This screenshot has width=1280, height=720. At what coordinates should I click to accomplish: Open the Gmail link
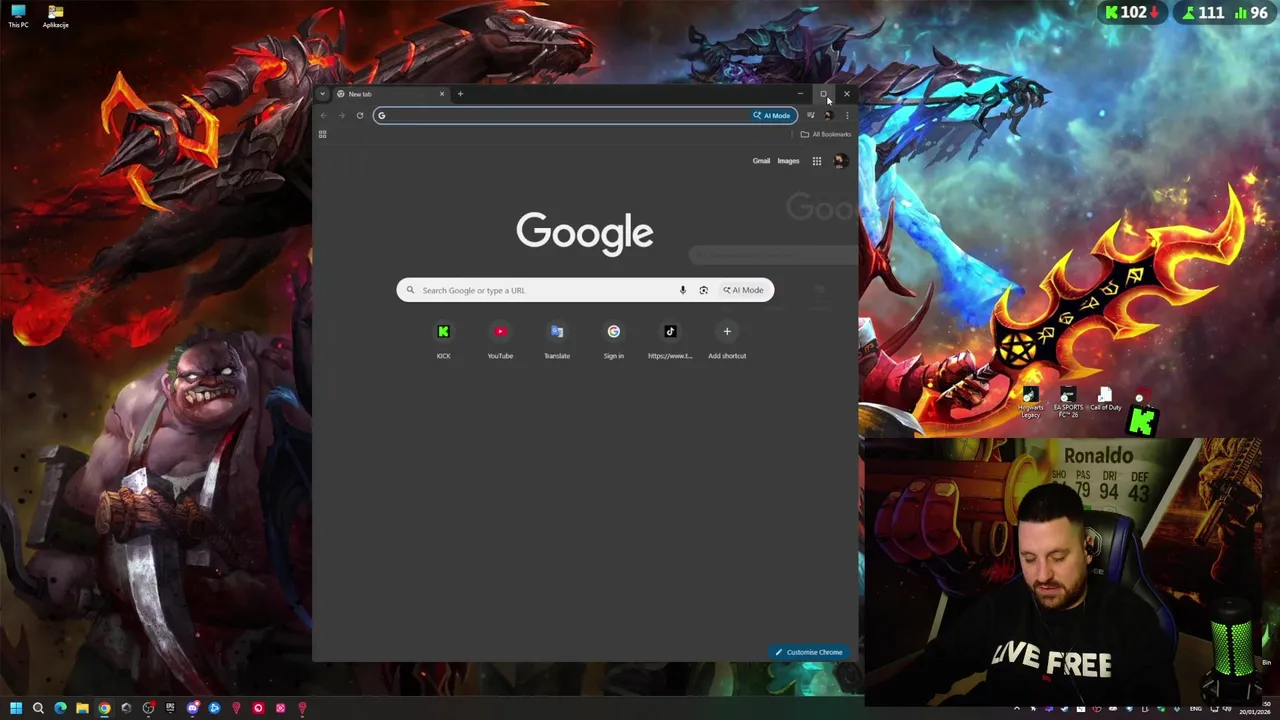coord(761,161)
